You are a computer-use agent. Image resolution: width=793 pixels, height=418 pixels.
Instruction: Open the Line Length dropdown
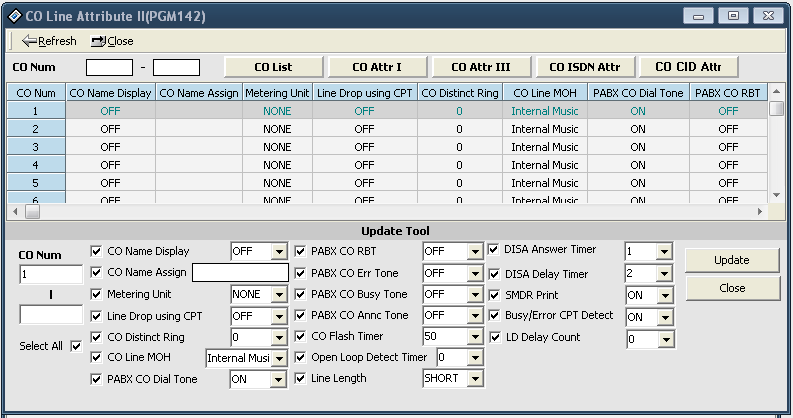click(475, 379)
